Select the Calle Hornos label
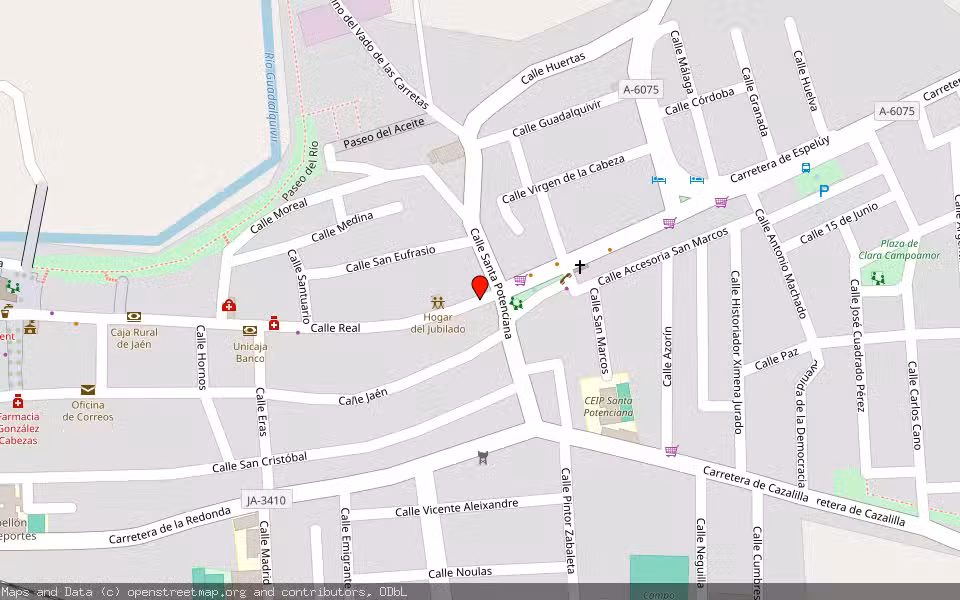Image resolution: width=960 pixels, height=600 pixels. [x=201, y=358]
